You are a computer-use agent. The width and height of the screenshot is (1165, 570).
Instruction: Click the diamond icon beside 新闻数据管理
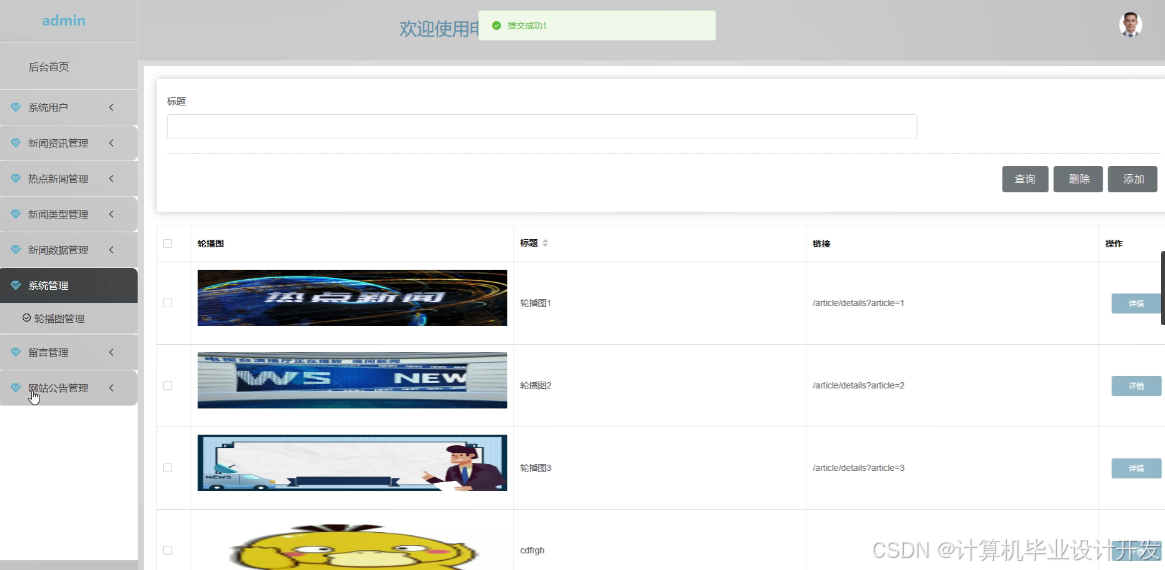tap(16, 250)
